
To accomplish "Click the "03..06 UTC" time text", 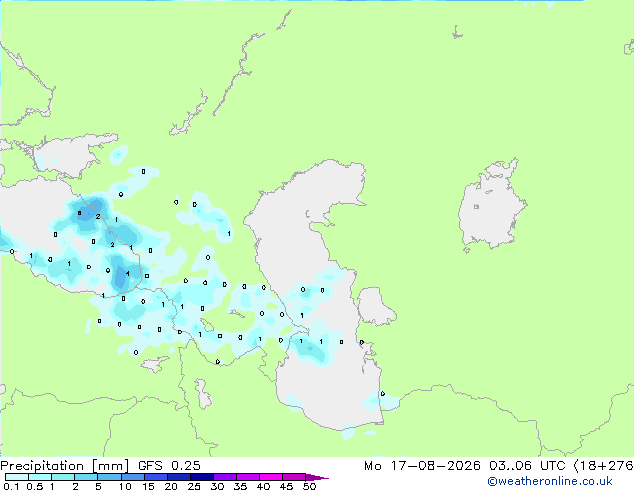I will point(527,466).
